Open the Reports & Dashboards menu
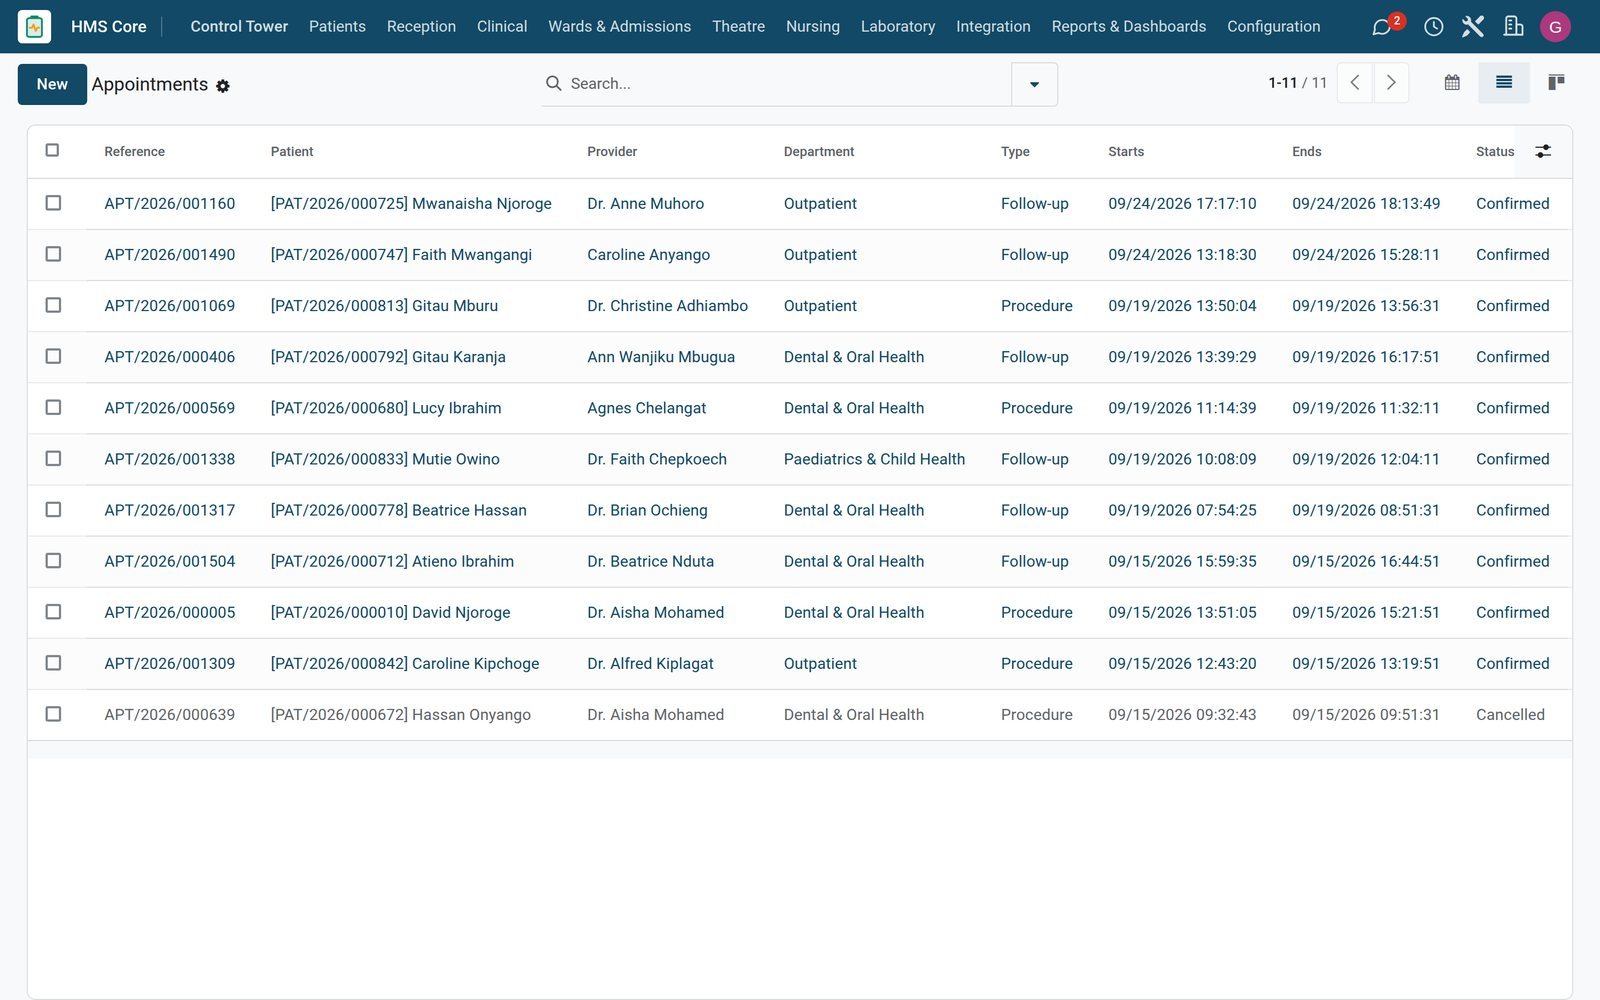Viewport: 1600px width, 1000px height. (1128, 26)
